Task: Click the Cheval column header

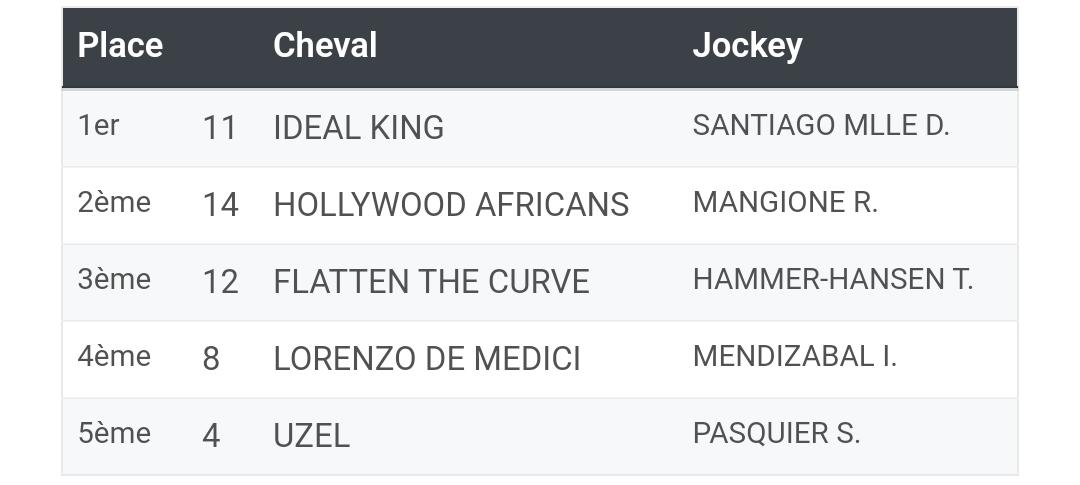Action: pyautogui.click(x=325, y=45)
